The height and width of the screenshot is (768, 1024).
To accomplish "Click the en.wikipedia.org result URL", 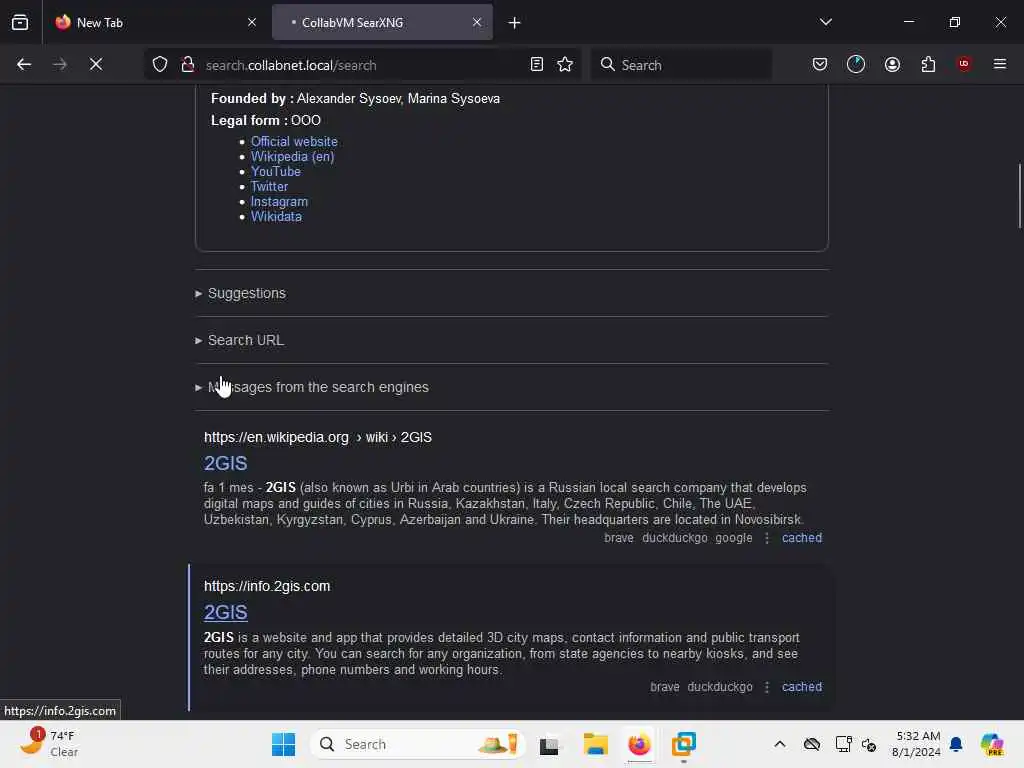I will point(317,437).
